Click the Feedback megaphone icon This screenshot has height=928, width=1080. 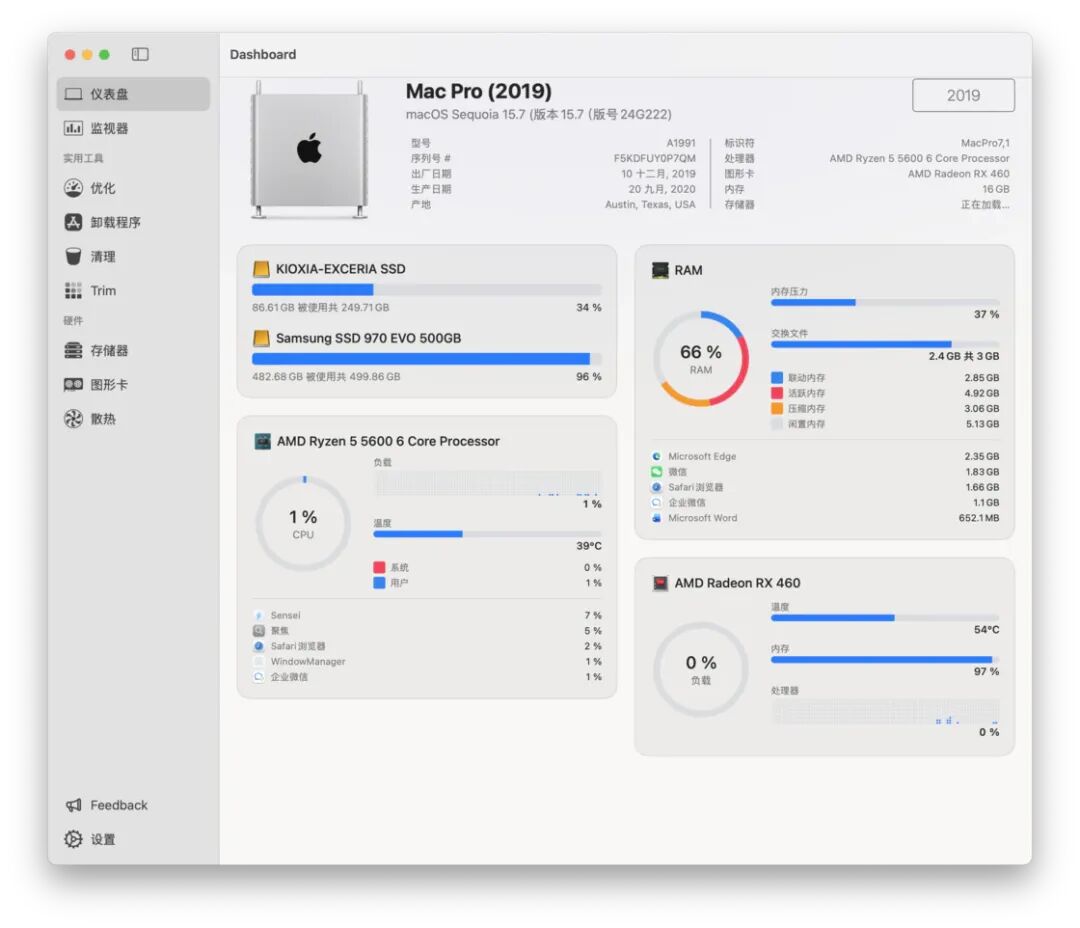click(x=73, y=805)
